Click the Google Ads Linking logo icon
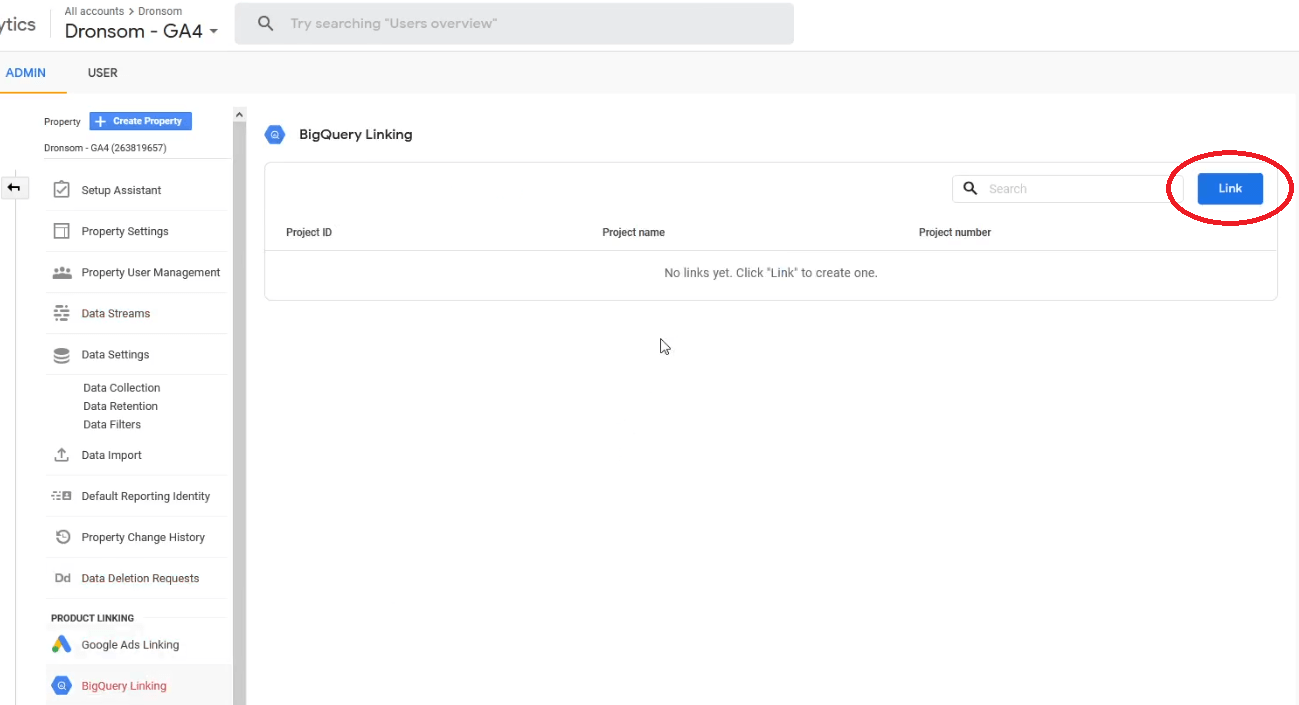This screenshot has width=1299, height=705. point(62,645)
